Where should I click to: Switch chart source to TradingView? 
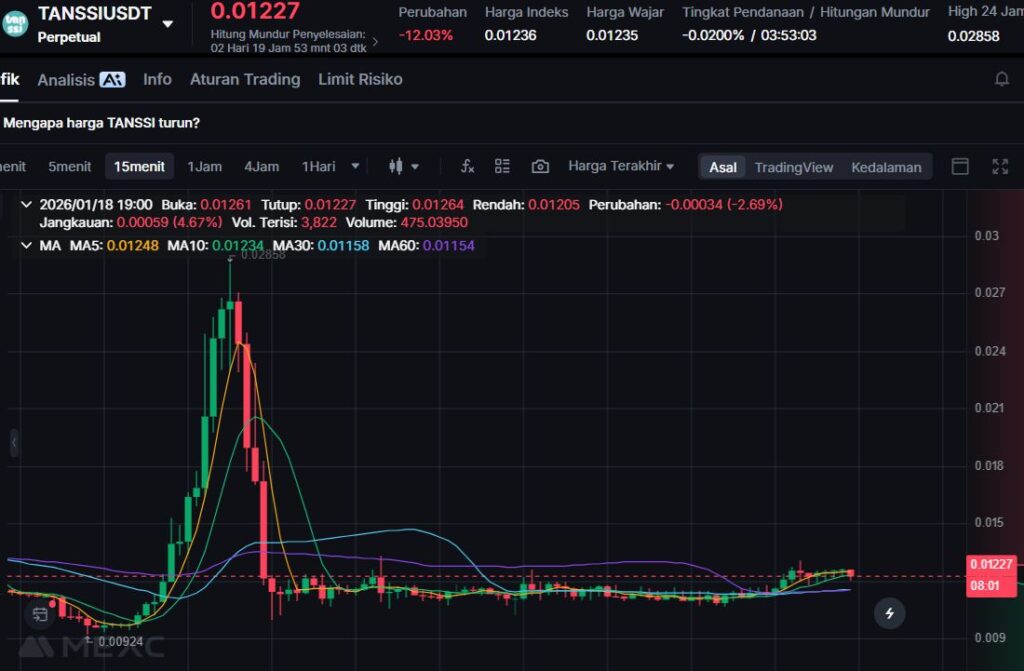tap(793, 167)
